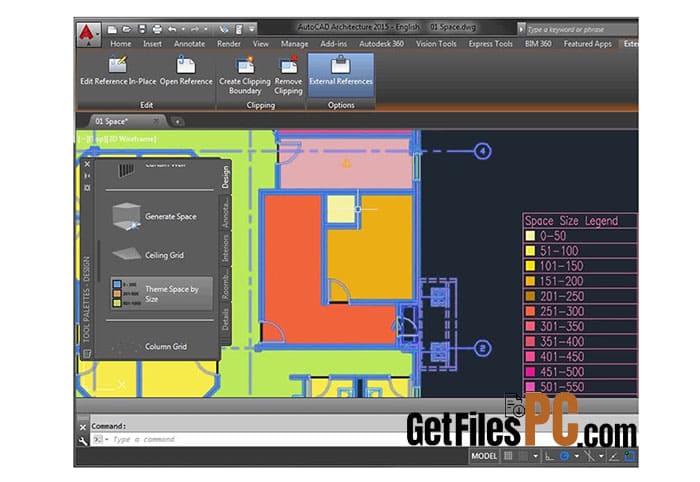The height and width of the screenshot is (482, 700).
Task: Switch to the Details palette tab
Action: [x=225, y=319]
